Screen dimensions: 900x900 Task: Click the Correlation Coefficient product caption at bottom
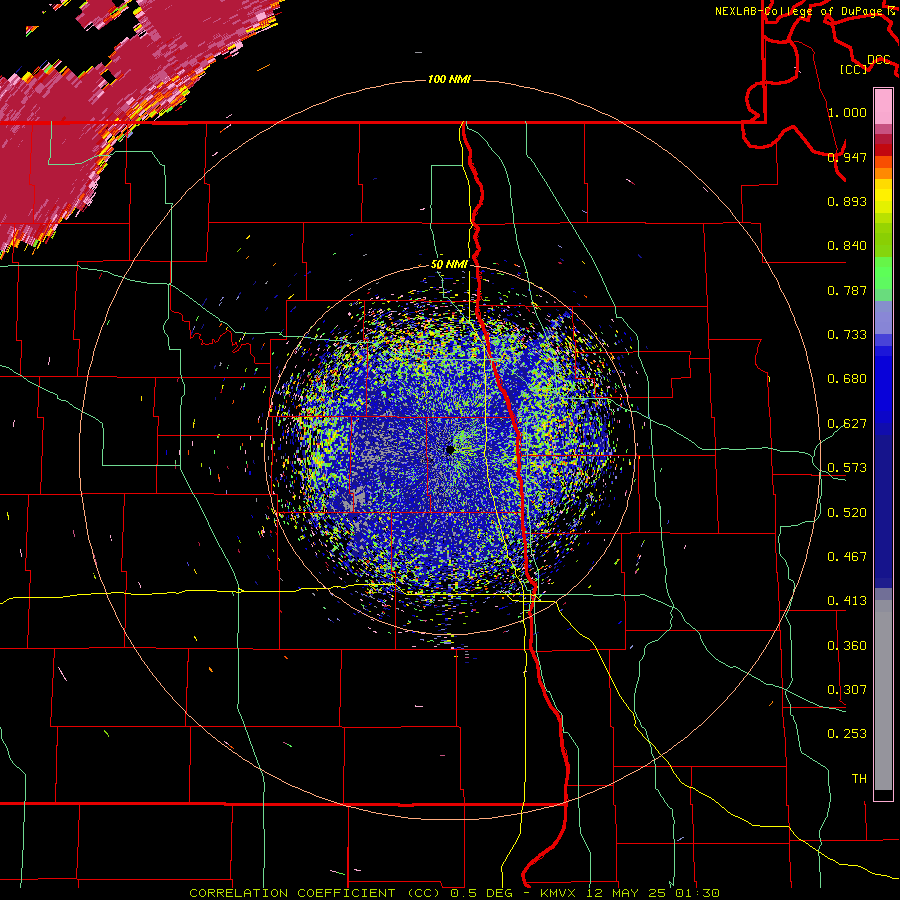454,893
